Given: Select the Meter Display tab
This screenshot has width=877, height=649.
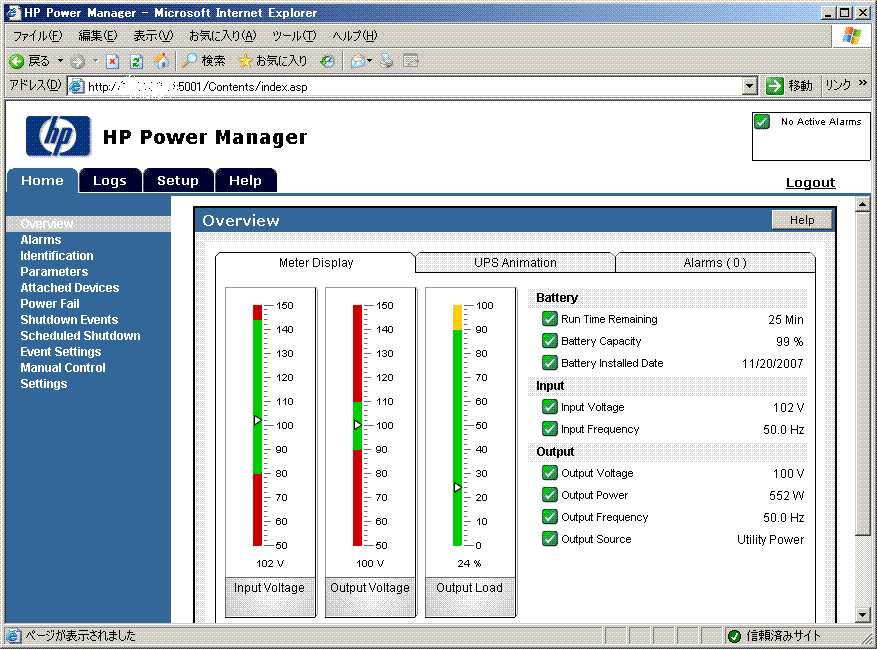Looking at the screenshot, I should pyautogui.click(x=316, y=263).
